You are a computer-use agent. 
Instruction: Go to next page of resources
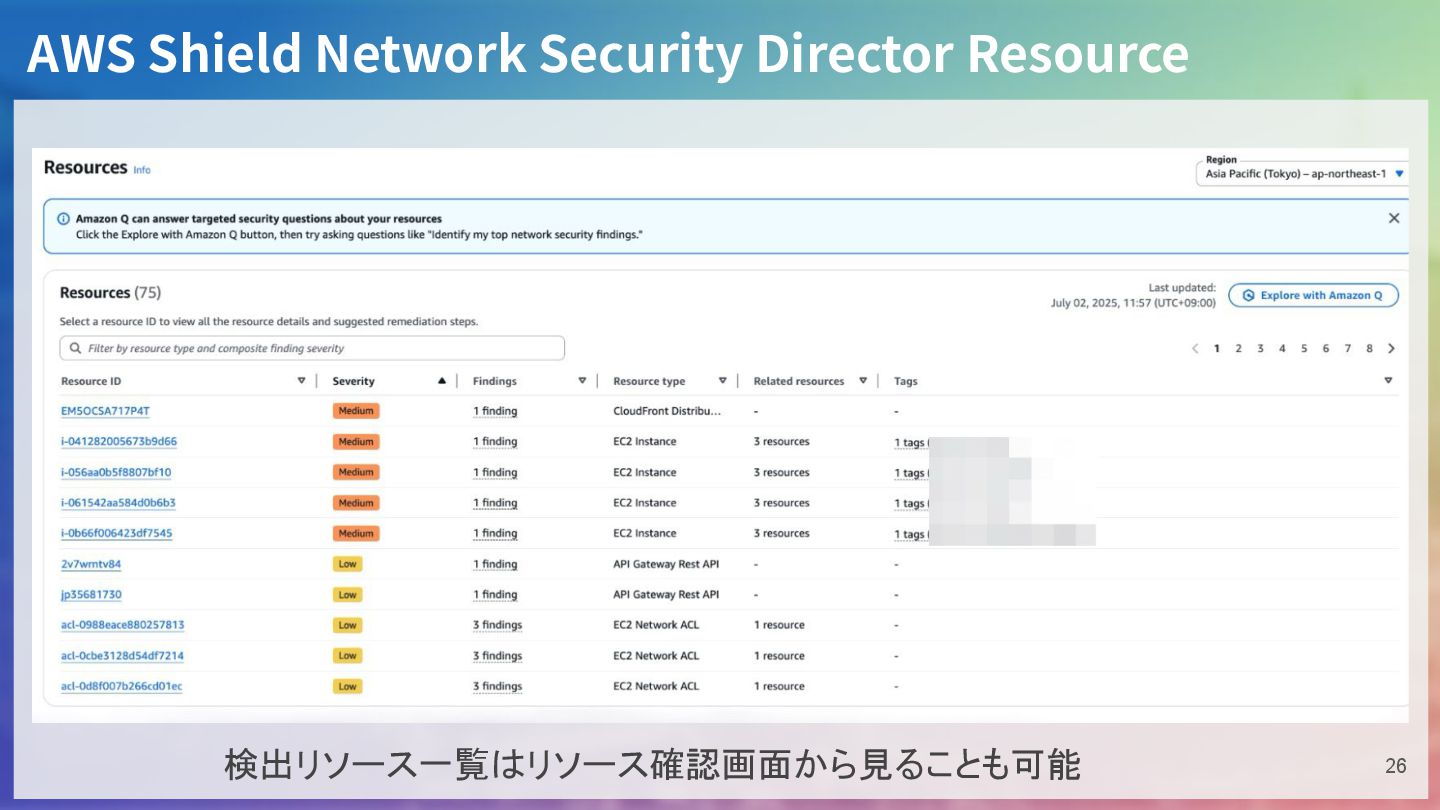pos(1391,349)
